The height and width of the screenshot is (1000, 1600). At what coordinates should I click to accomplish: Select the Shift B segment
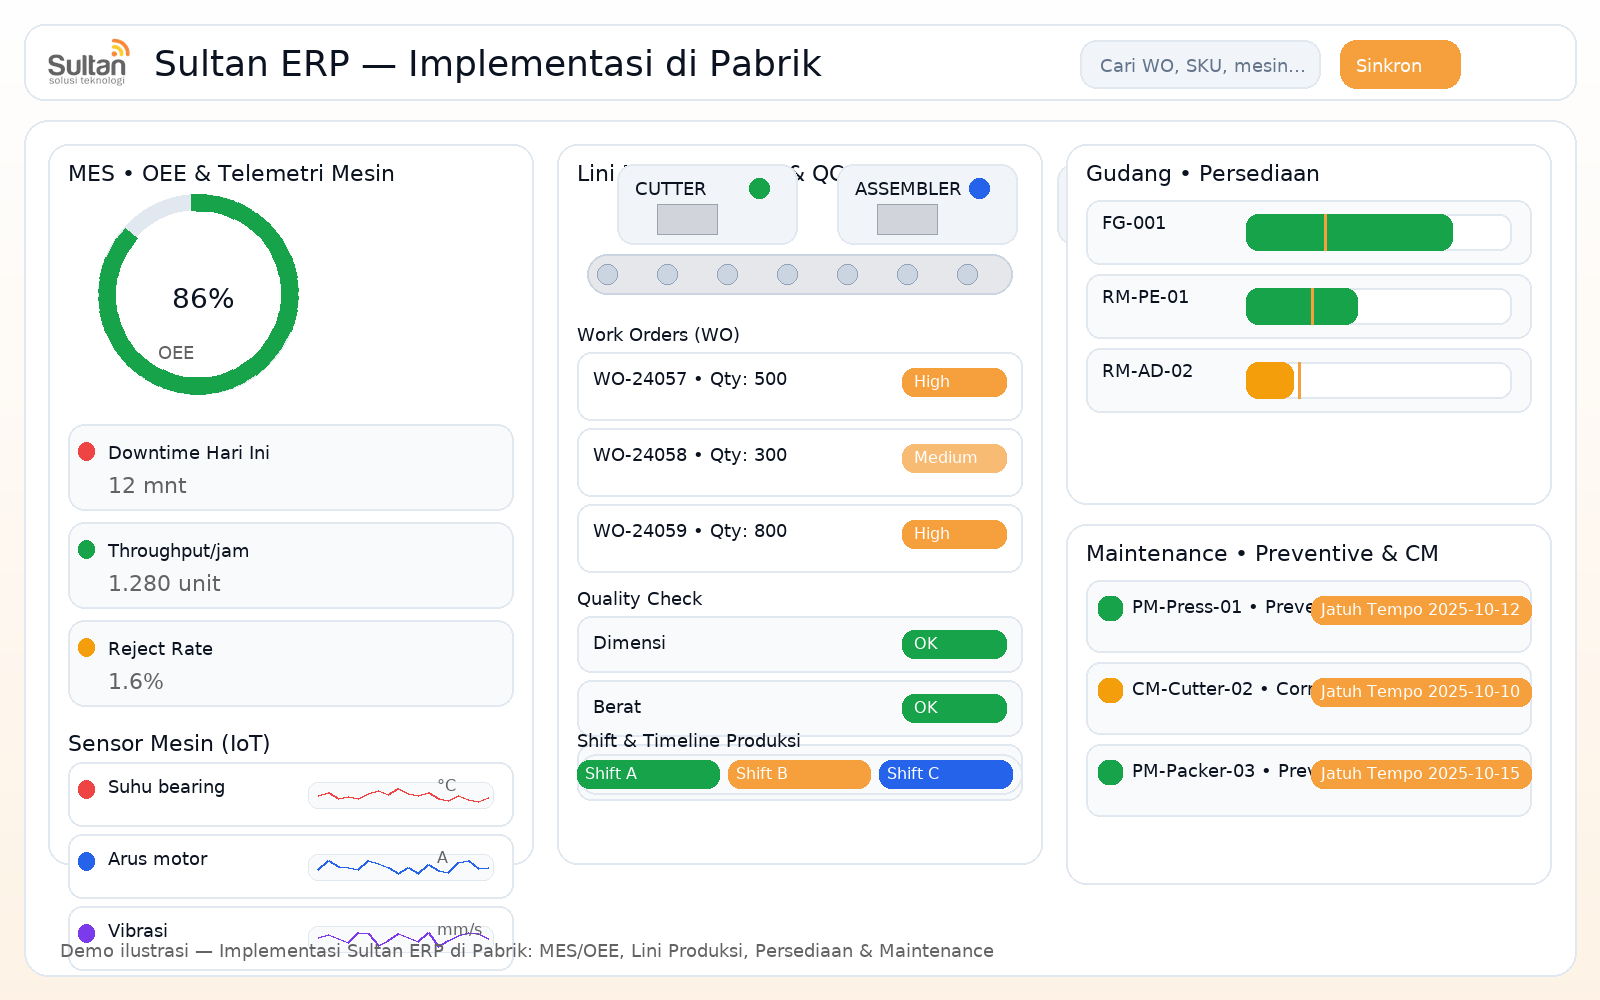click(x=798, y=773)
